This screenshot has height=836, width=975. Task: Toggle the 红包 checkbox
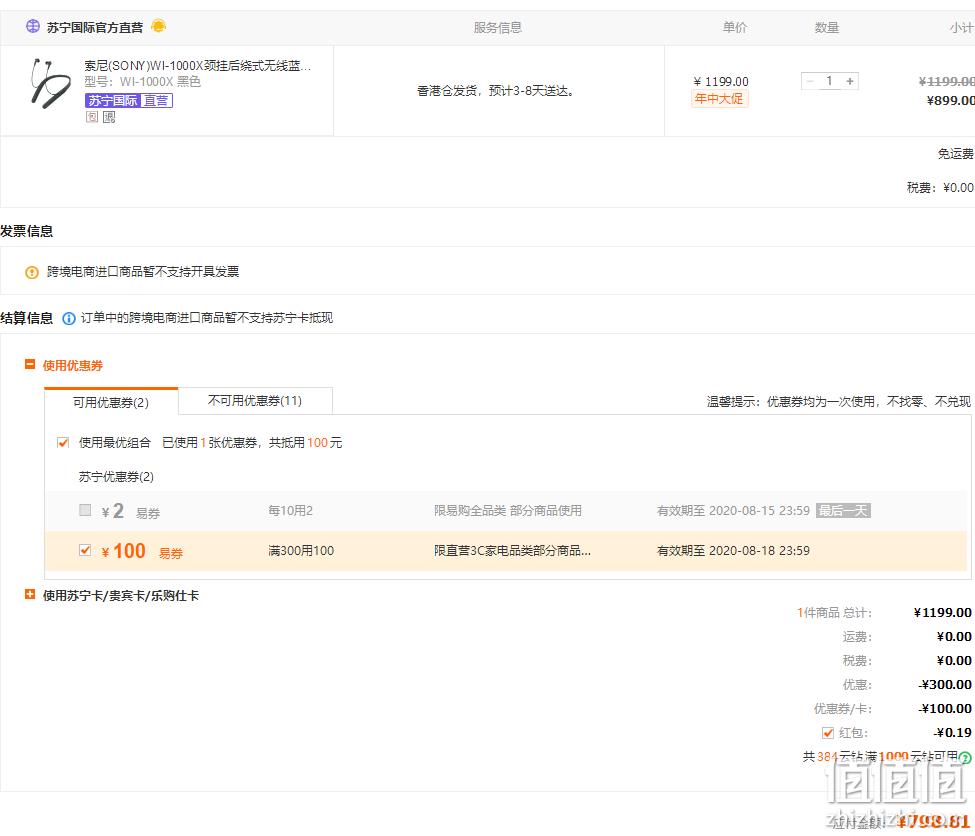(828, 733)
